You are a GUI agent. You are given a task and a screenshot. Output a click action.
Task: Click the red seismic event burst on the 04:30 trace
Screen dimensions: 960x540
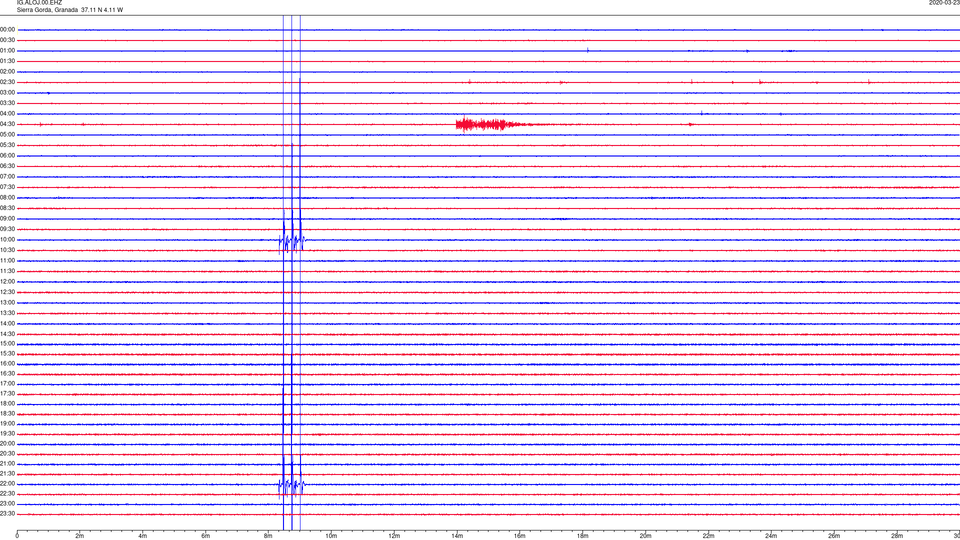[490, 124]
